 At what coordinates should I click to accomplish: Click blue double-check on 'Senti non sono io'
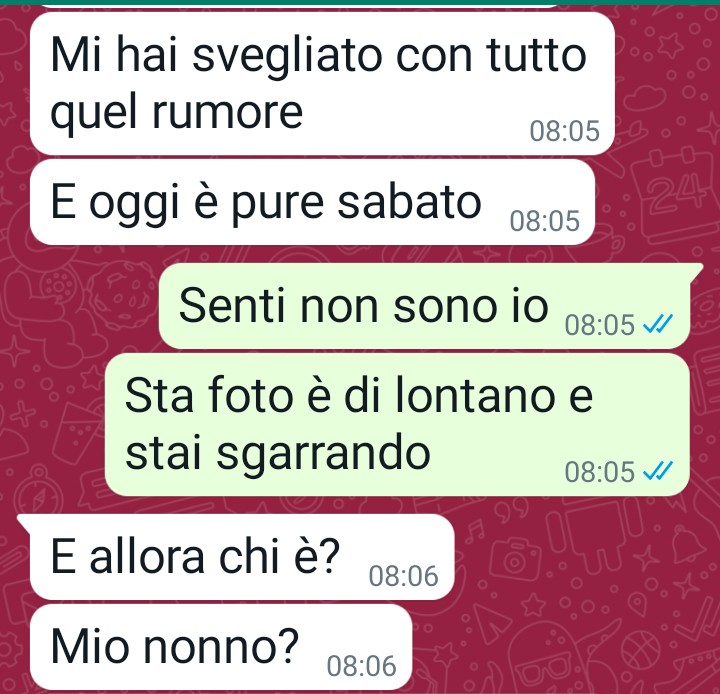[658, 324]
